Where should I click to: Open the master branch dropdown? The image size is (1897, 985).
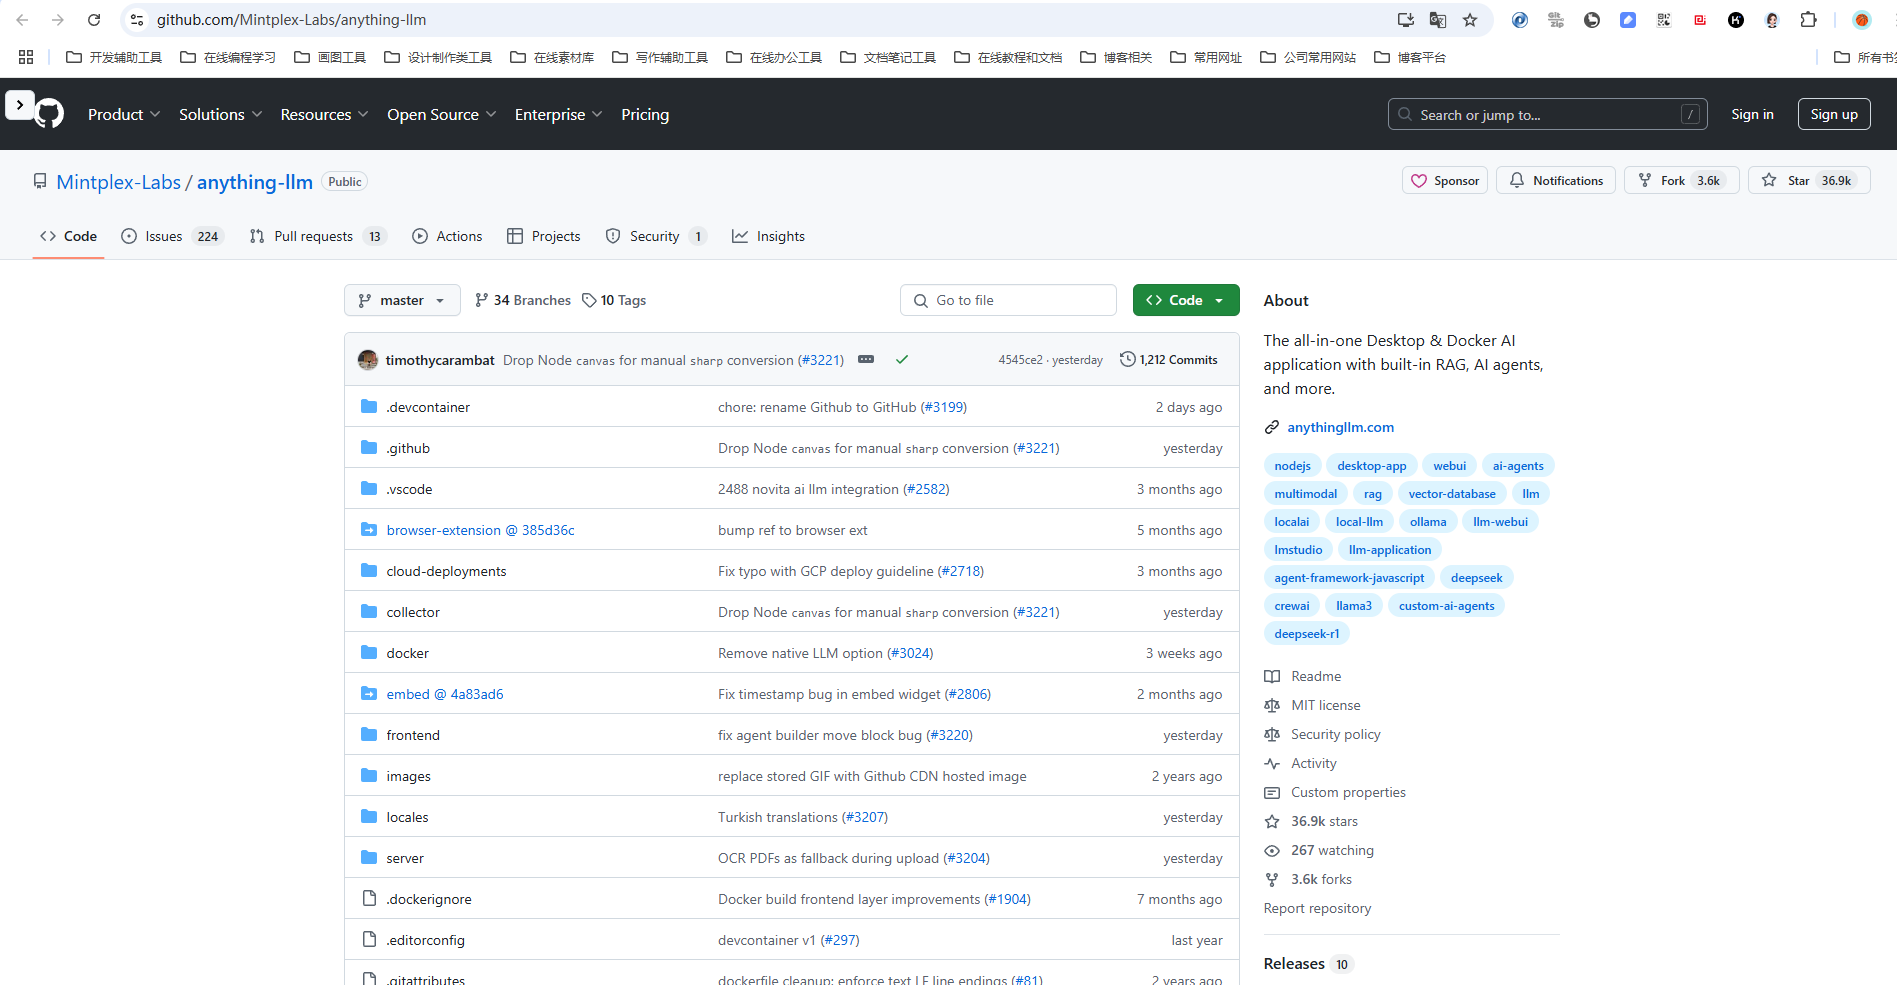click(x=402, y=300)
